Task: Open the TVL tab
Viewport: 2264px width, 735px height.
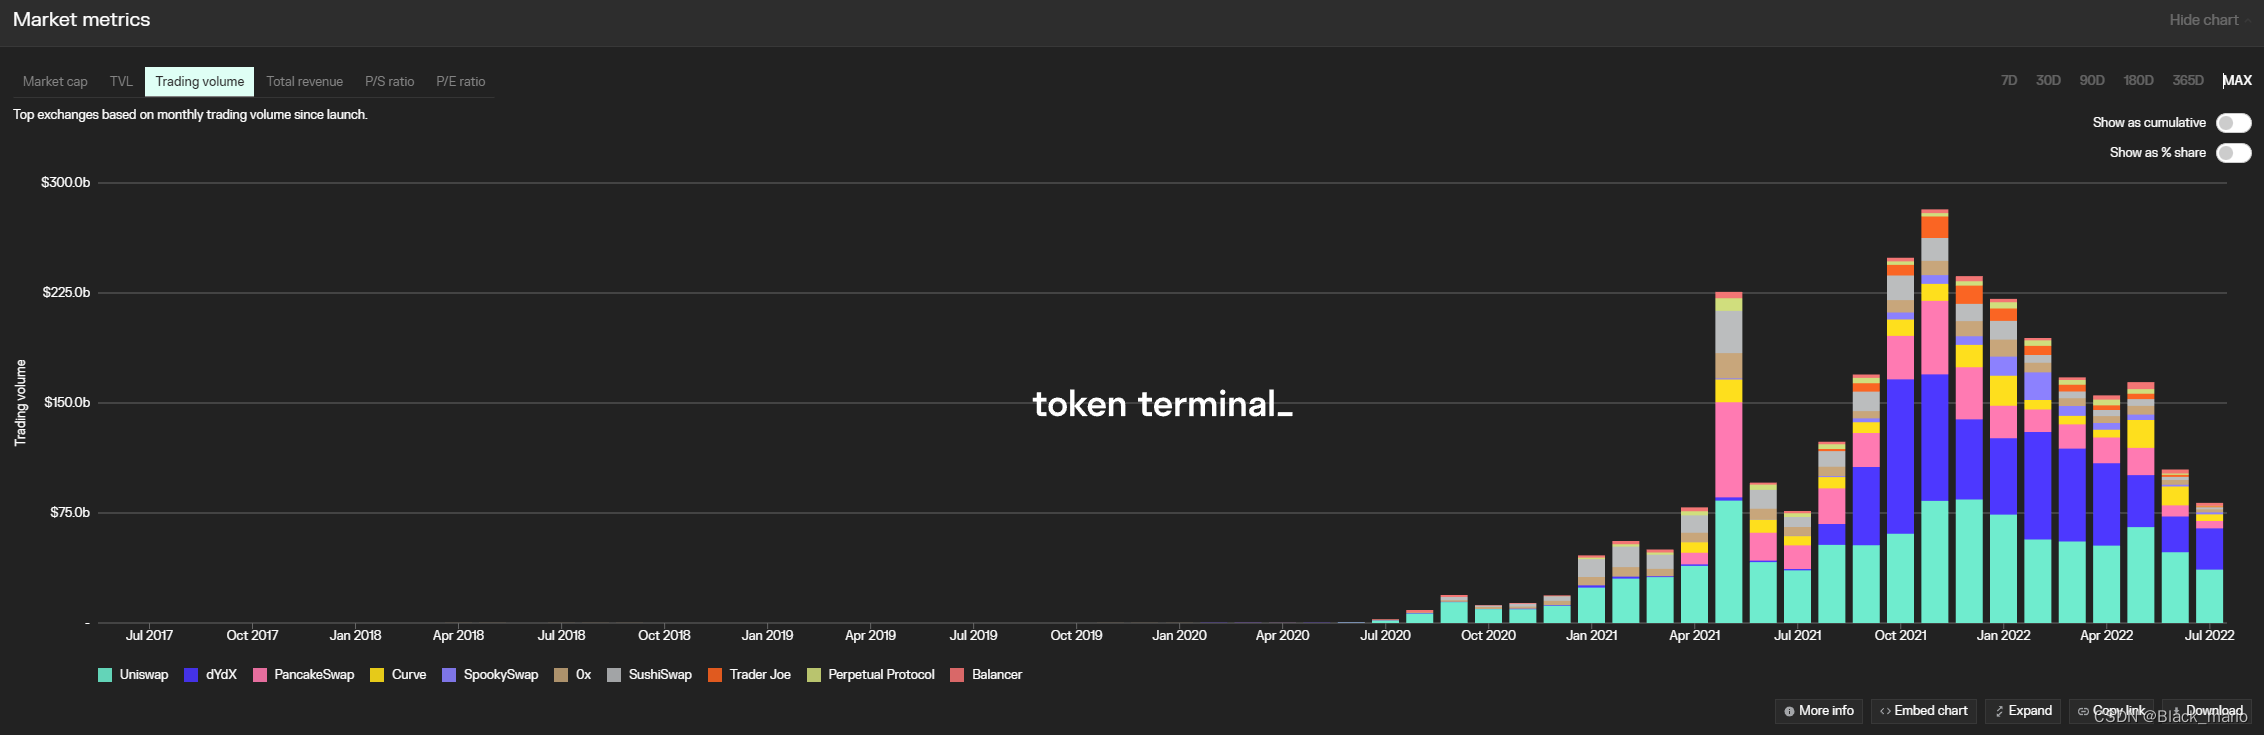Action: (121, 82)
